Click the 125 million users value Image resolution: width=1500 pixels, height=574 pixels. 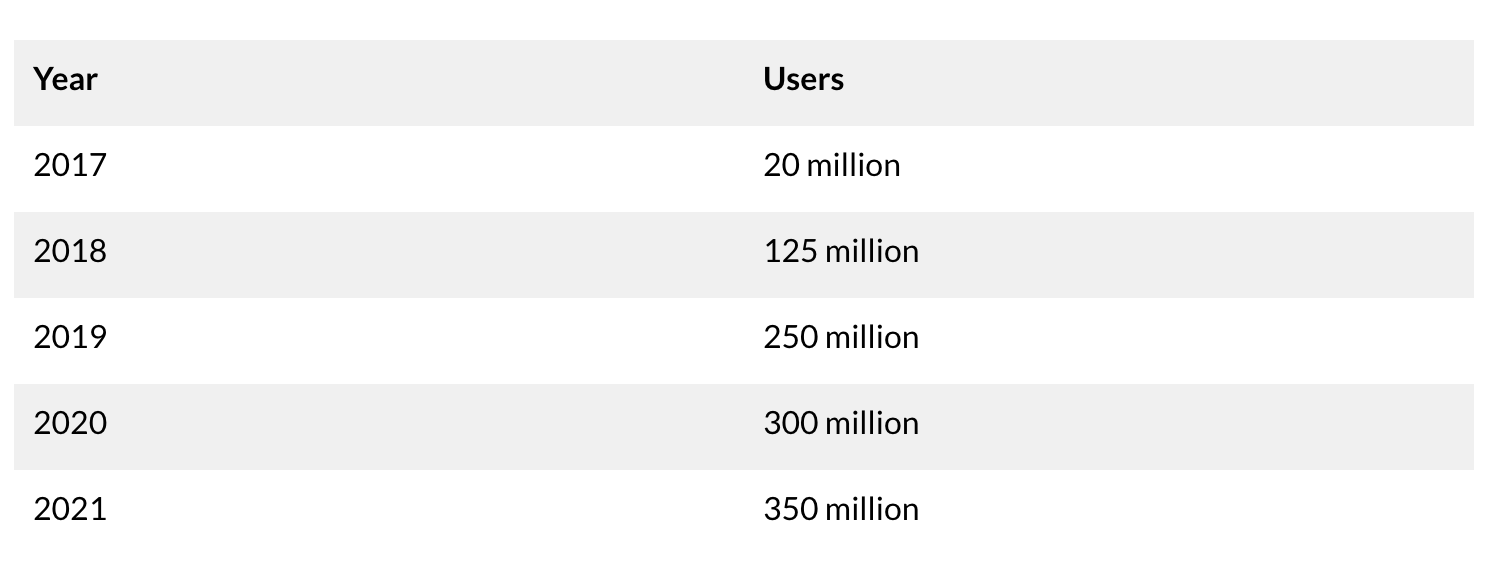pos(841,251)
